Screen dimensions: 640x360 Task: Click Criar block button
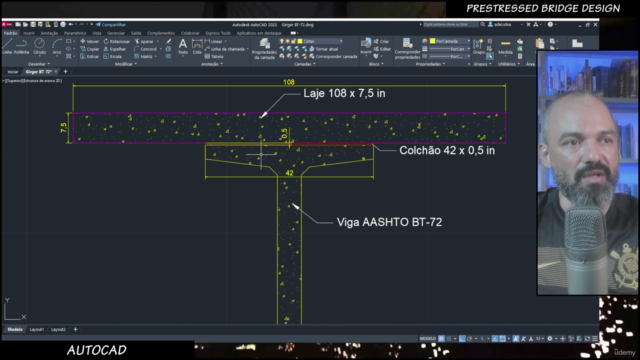point(381,41)
